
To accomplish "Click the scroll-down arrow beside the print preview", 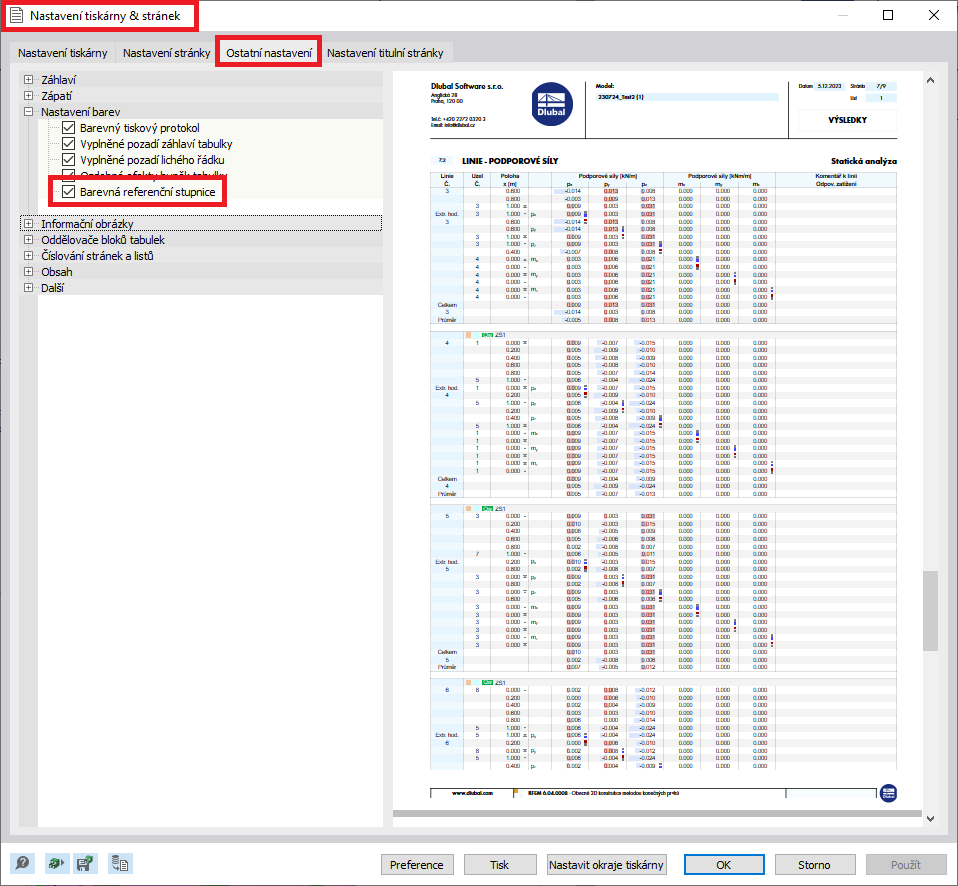I will click(930, 819).
